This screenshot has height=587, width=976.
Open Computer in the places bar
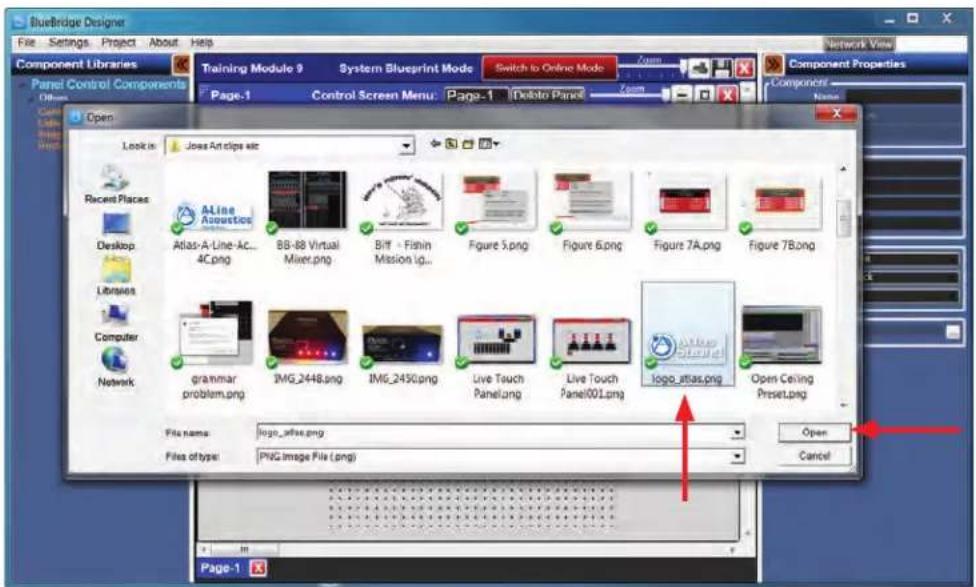pyautogui.click(x=116, y=322)
